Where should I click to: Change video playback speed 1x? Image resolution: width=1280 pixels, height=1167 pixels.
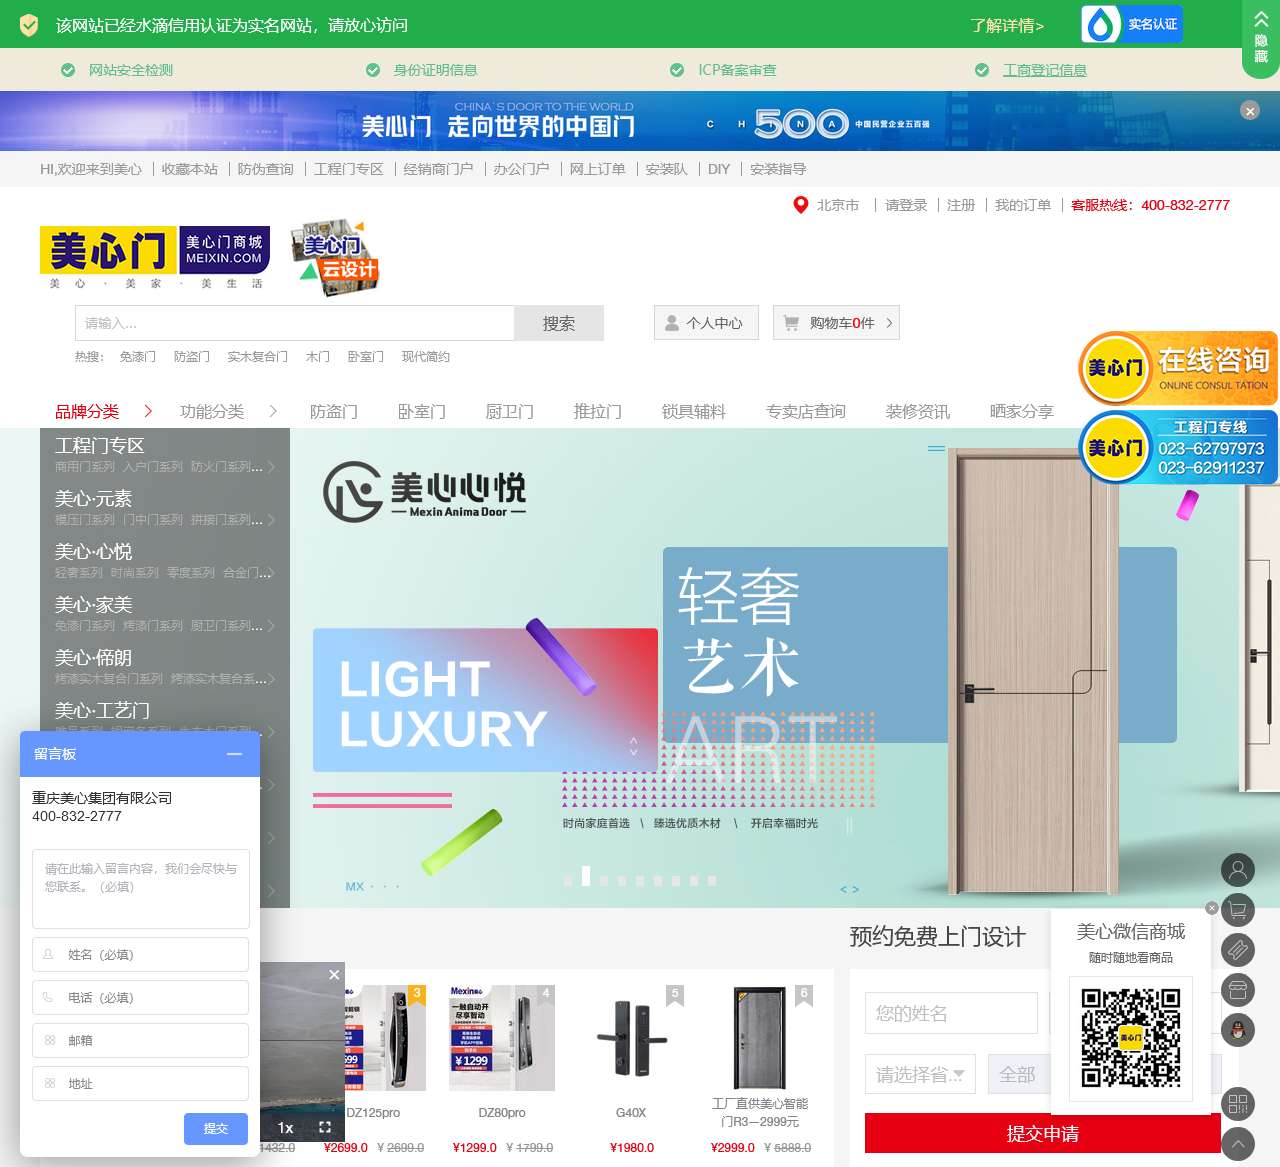click(285, 1127)
